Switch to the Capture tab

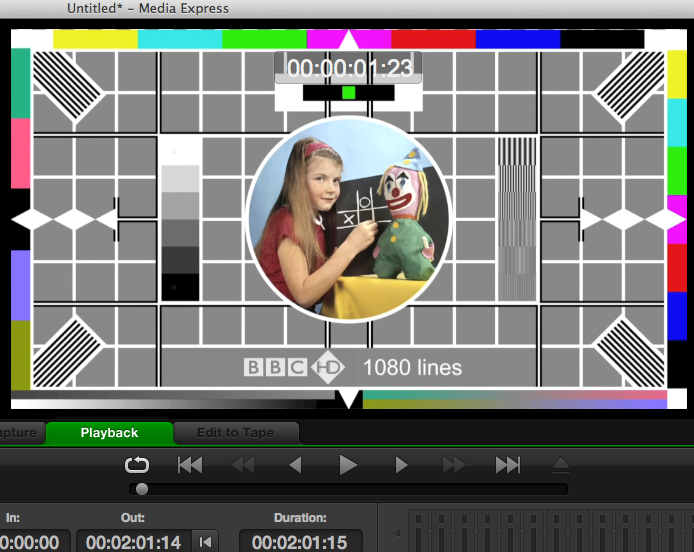21,432
